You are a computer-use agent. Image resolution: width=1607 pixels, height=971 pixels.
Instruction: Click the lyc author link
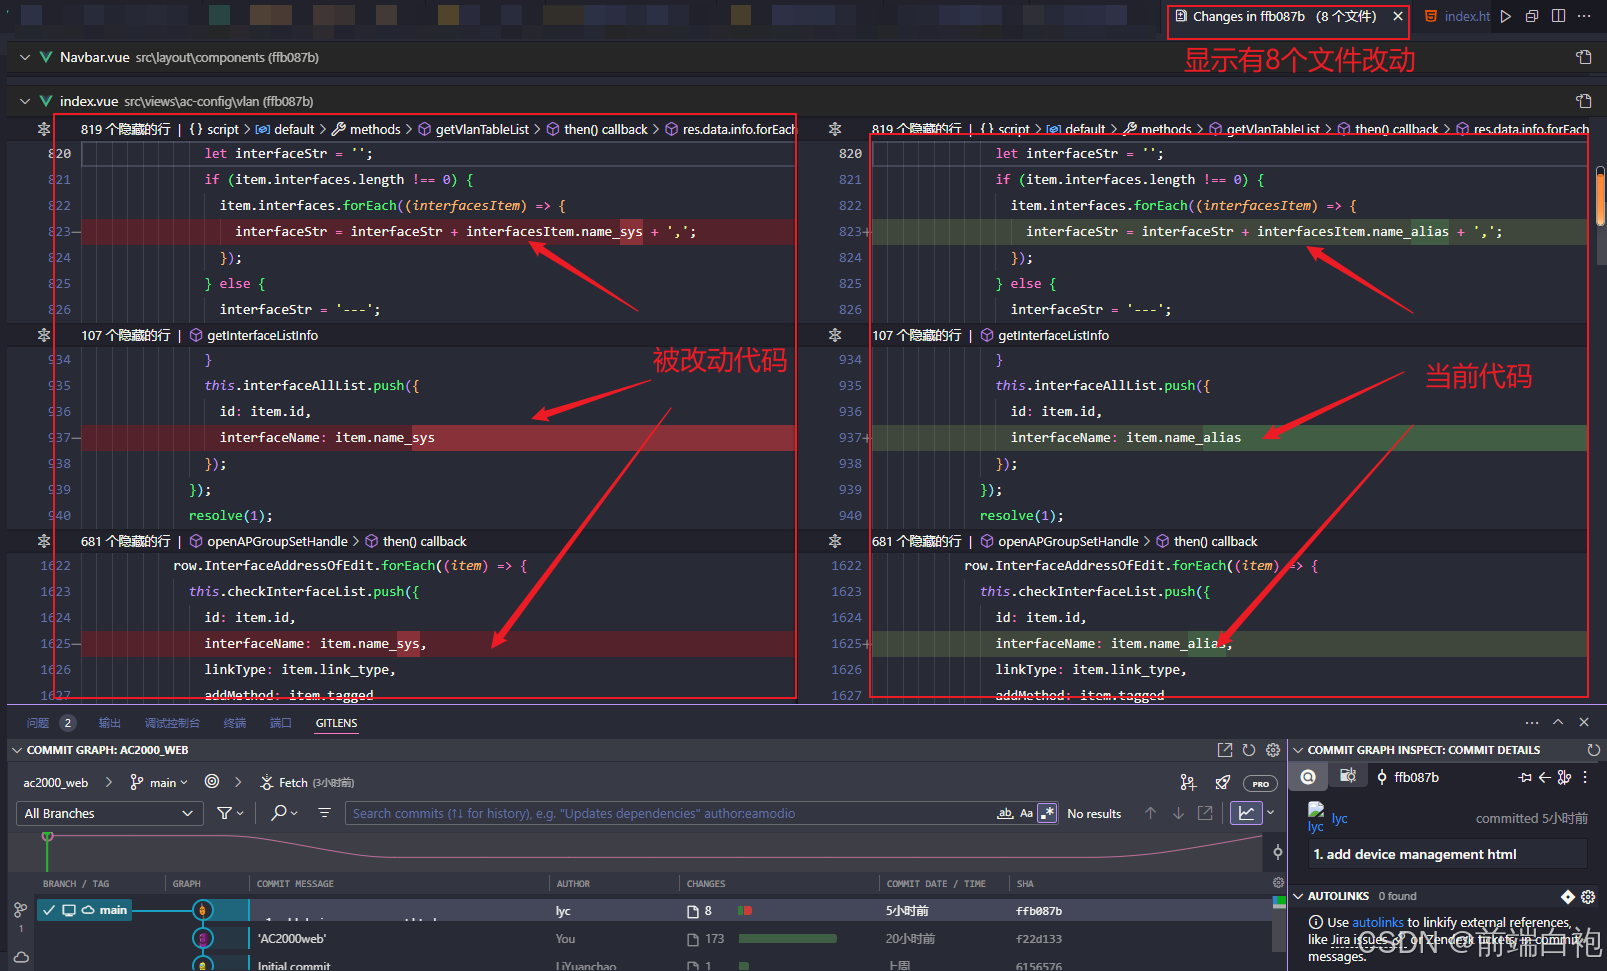coord(1340,818)
